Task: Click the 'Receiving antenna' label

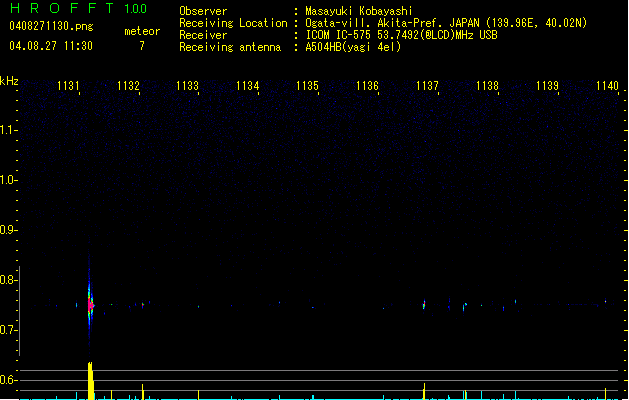Action: coord(230,47)
